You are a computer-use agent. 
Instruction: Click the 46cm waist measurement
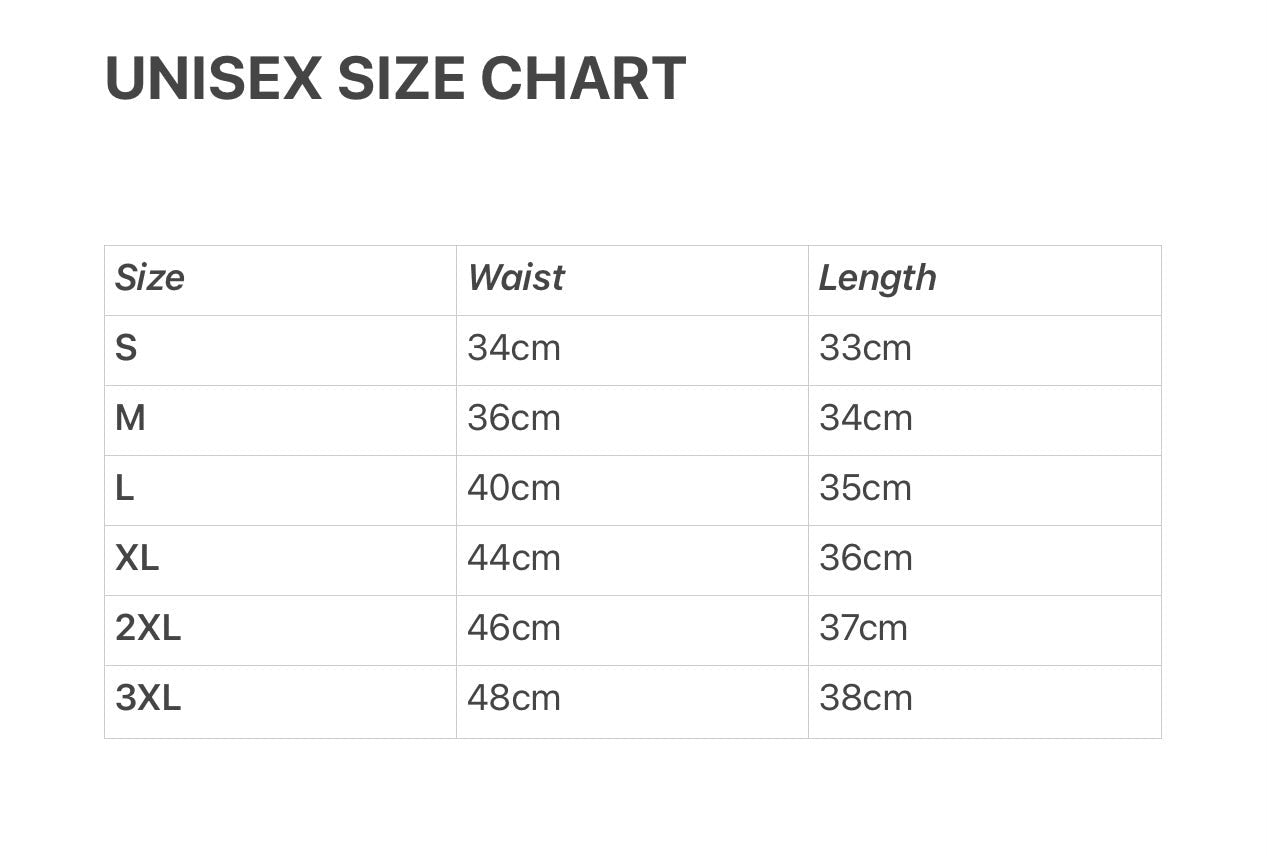pyautogui.click(x=513, y=628)
